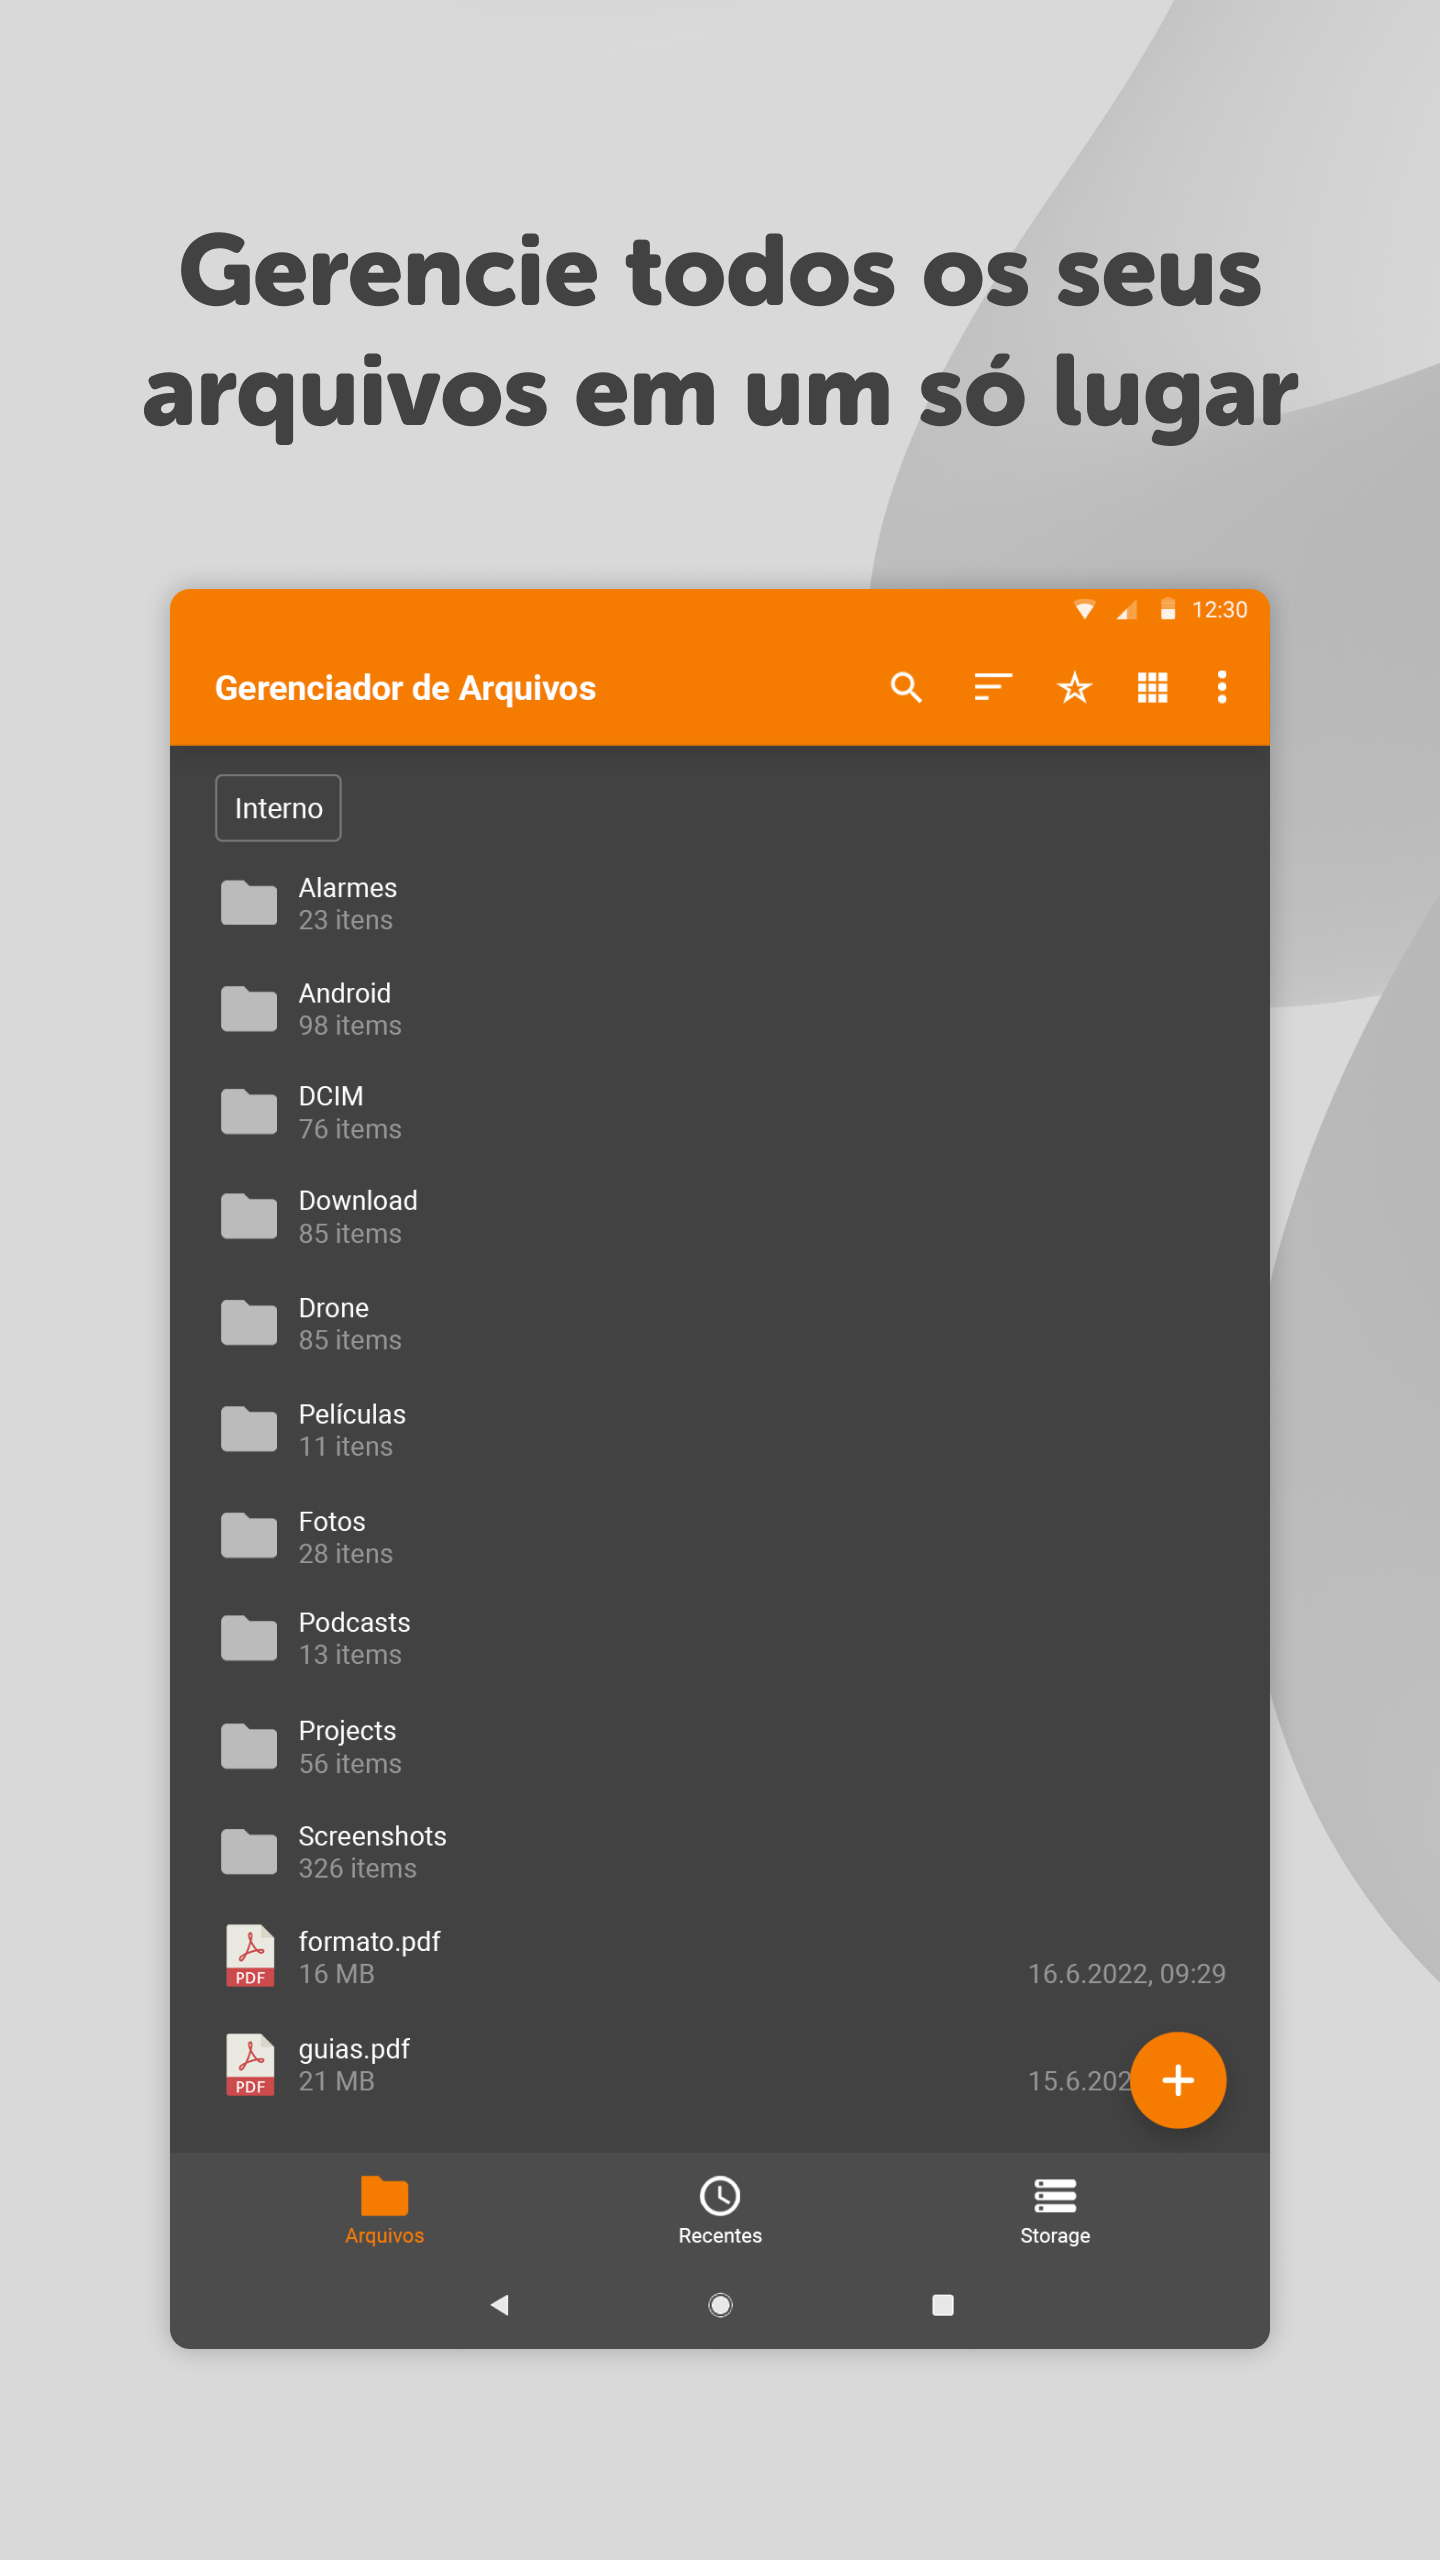Open the Películas folder
The height and width of the screenshot is (2560, 1440).
click(720, 1430)
